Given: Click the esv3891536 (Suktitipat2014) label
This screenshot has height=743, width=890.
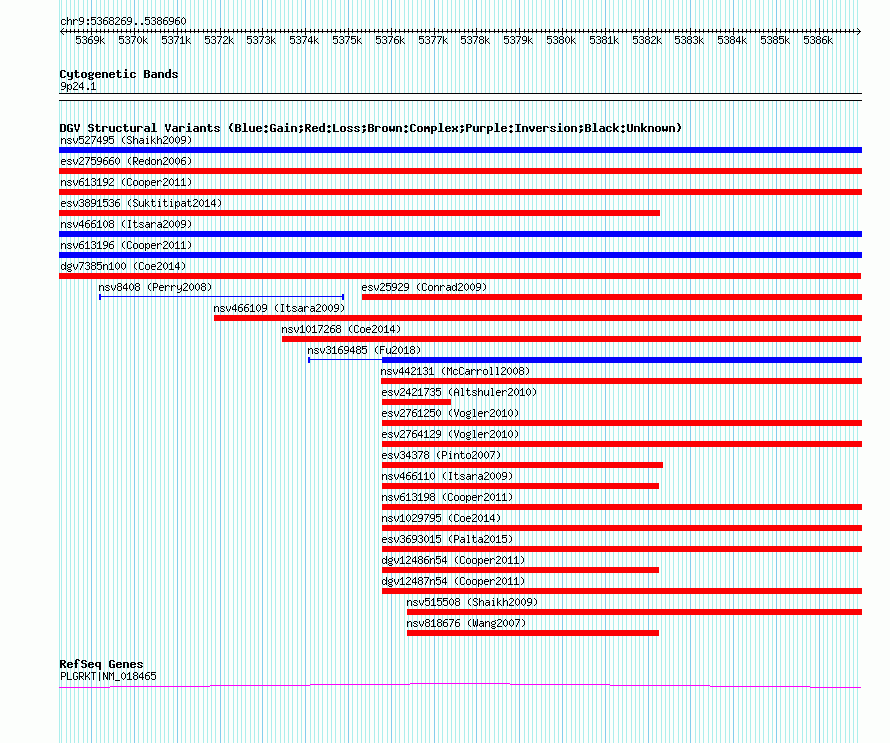Looking at the screenshot, I should (x=141, y=203).
